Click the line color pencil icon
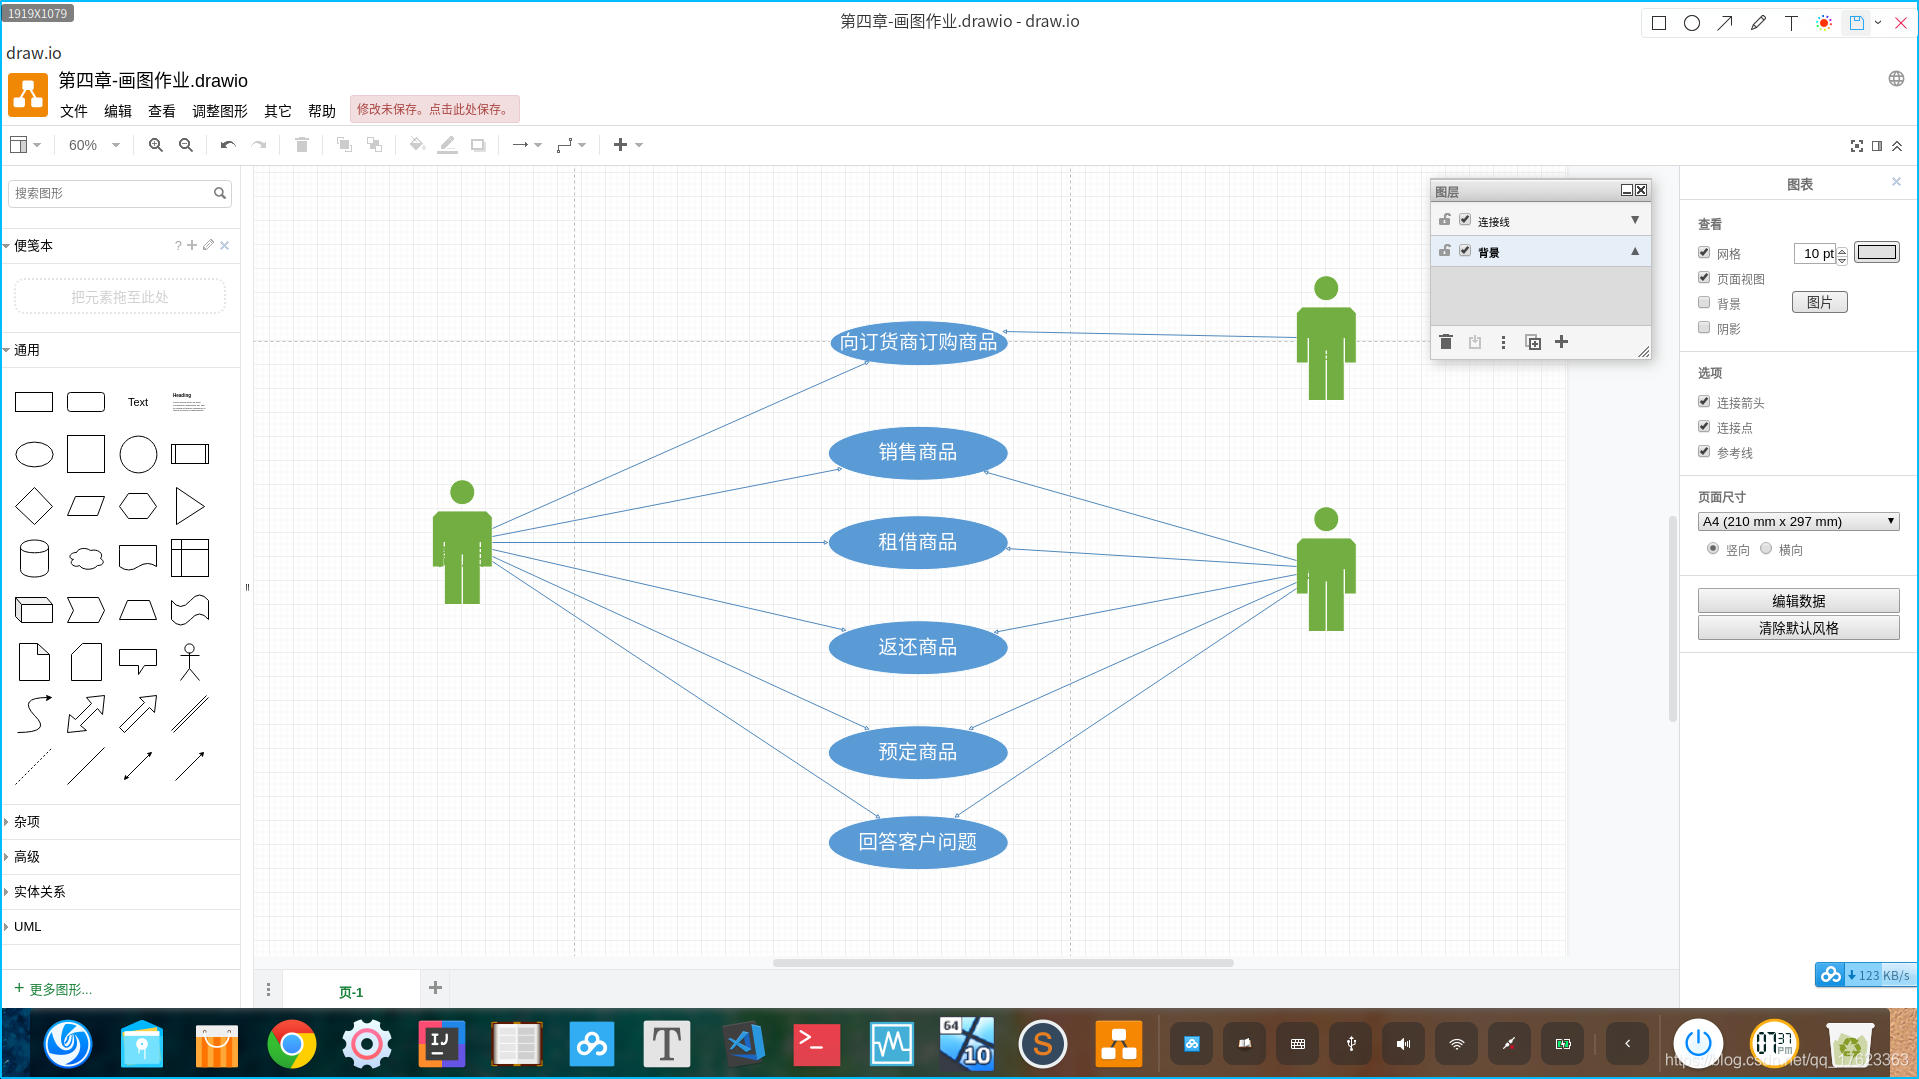This screenshot has width=1919, height=1079. click(x=447, y=145)
